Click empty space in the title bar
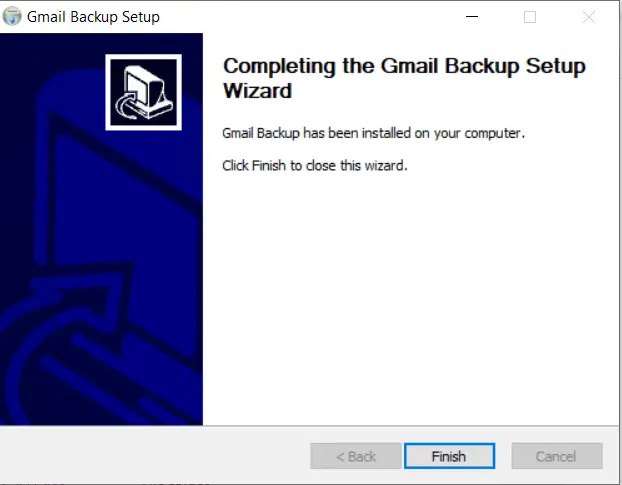 click(x=309, y=17)
